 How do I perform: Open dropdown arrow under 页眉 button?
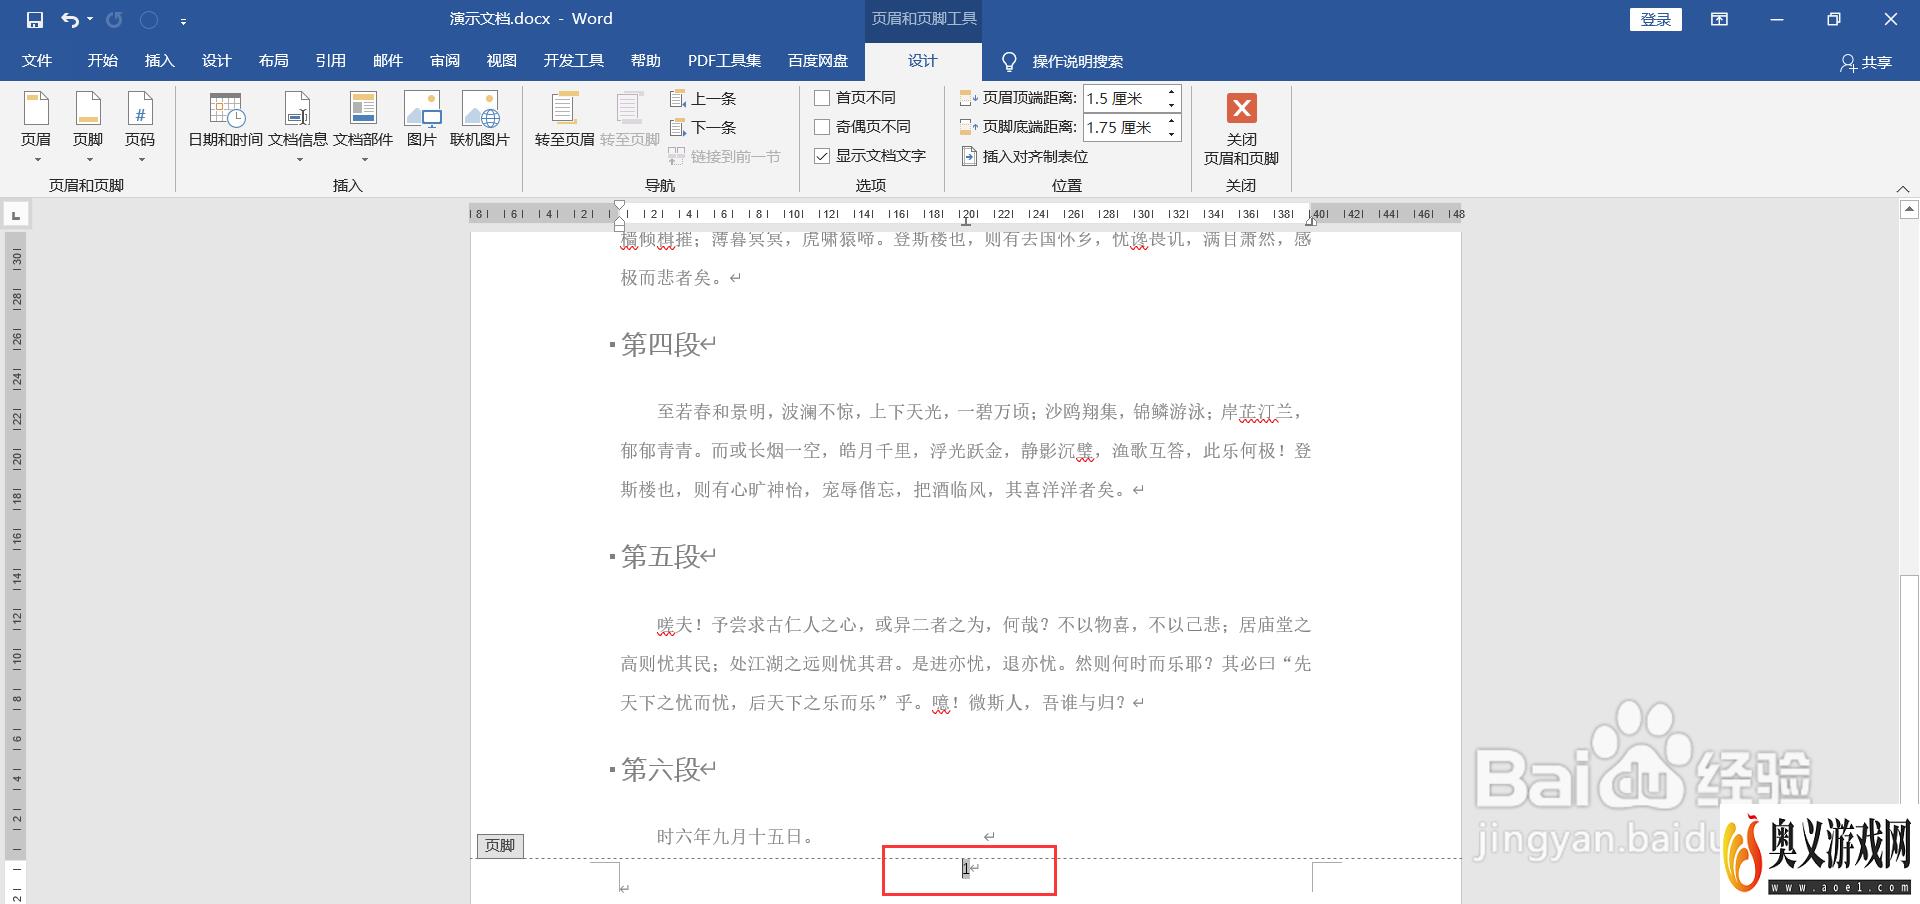[x=37, y=160]
